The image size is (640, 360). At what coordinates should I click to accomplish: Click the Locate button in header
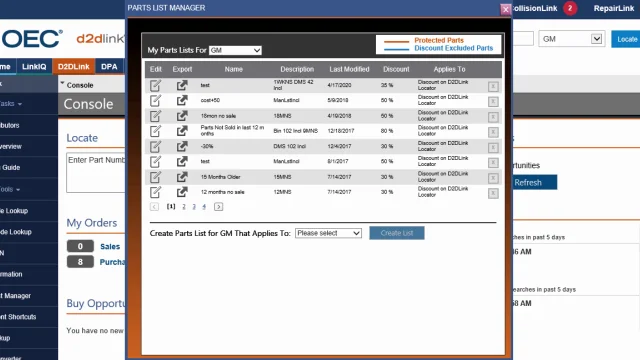click(626, 39)
